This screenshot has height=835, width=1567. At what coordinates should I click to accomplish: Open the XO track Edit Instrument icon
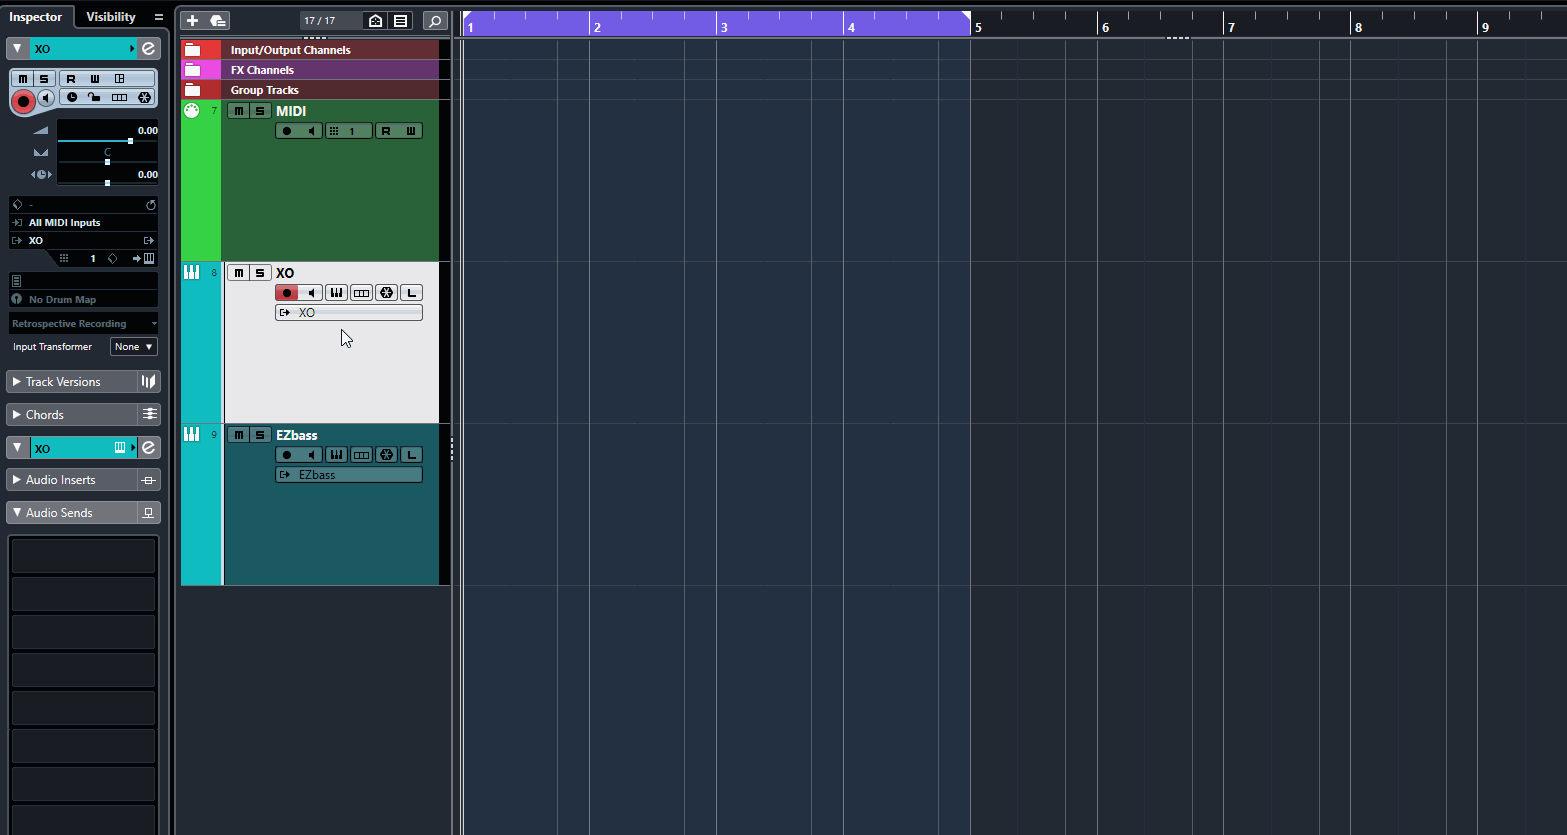point(336,293)
